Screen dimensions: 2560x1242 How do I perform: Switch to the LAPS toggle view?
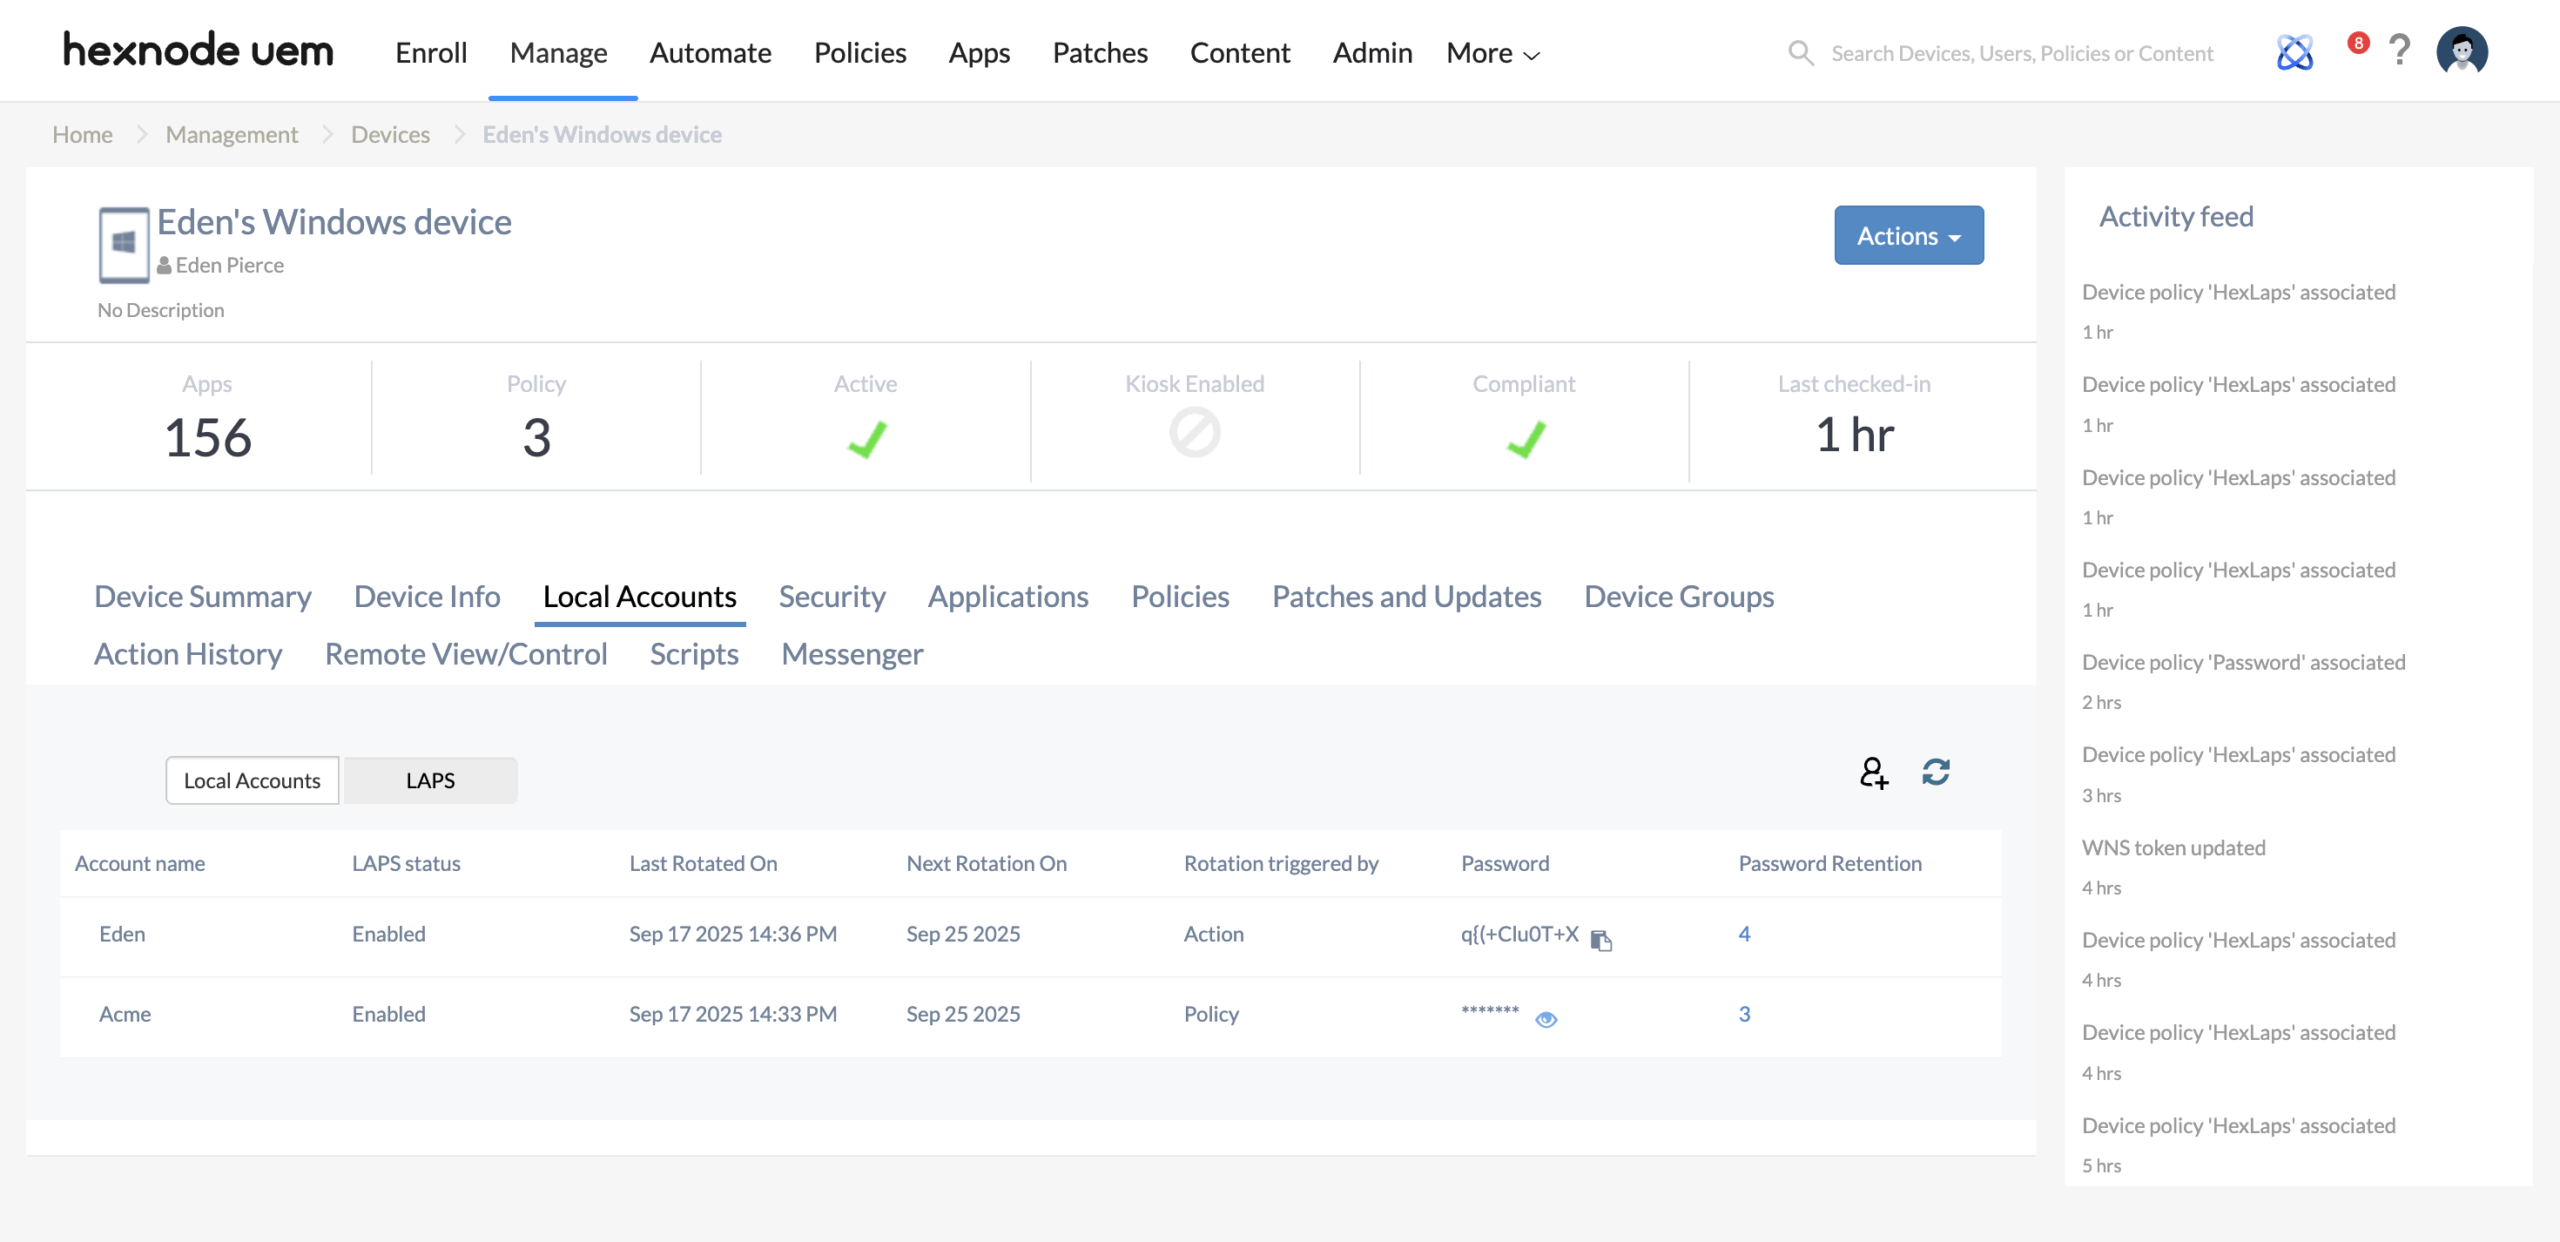tap(430, 780)
